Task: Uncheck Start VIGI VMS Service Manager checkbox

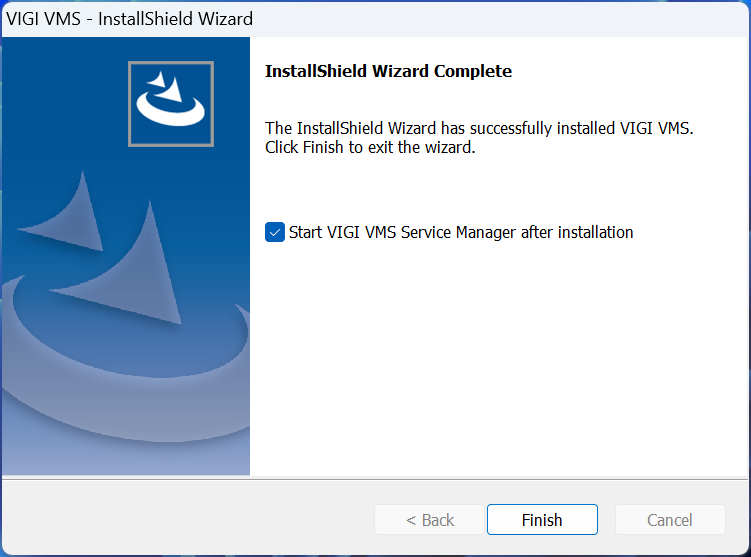Action: click(x=275, y=232)
